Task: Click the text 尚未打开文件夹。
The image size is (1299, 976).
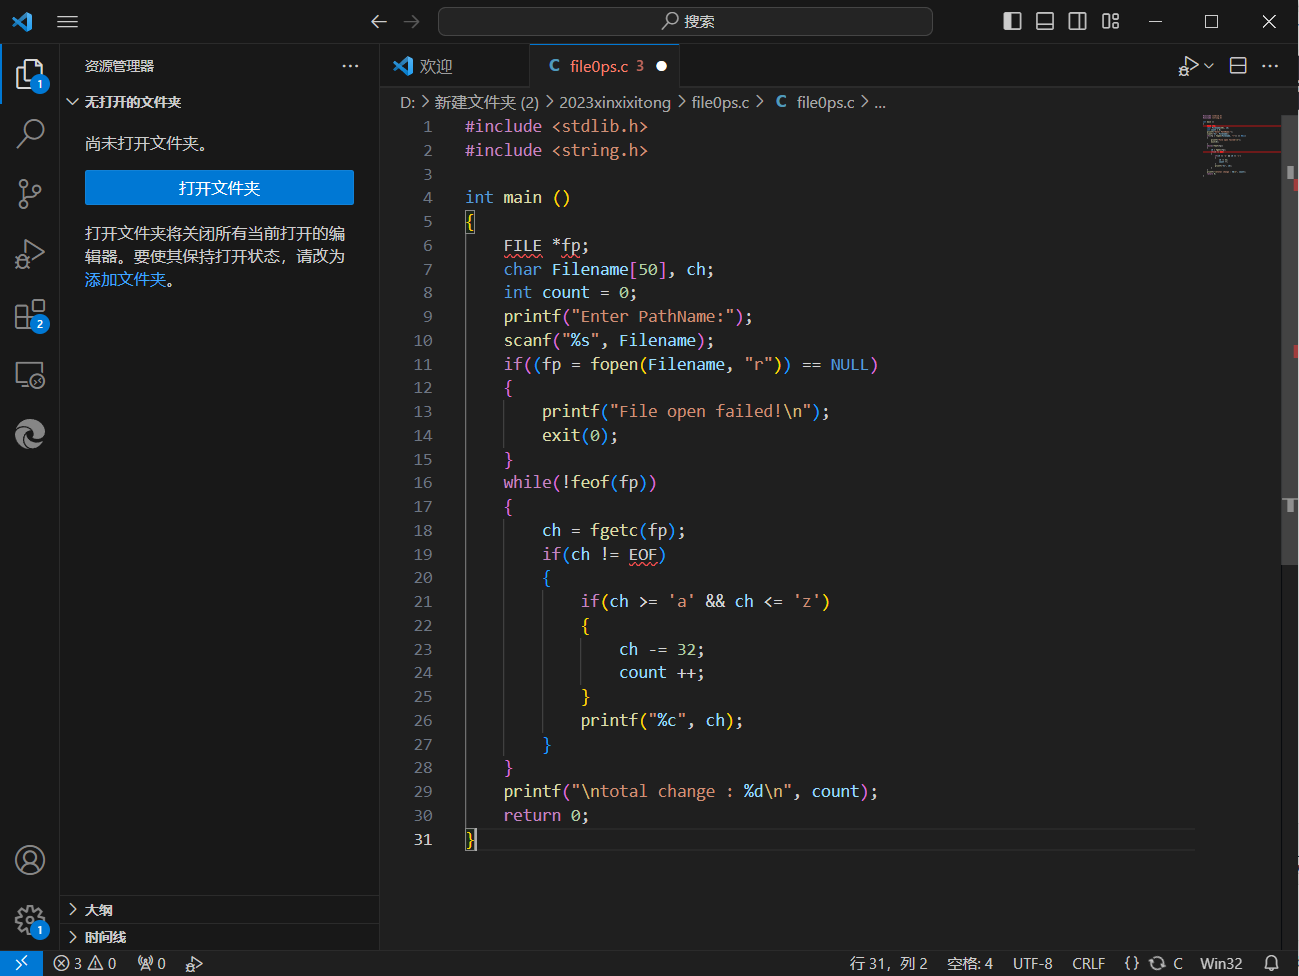Action: 146,143
